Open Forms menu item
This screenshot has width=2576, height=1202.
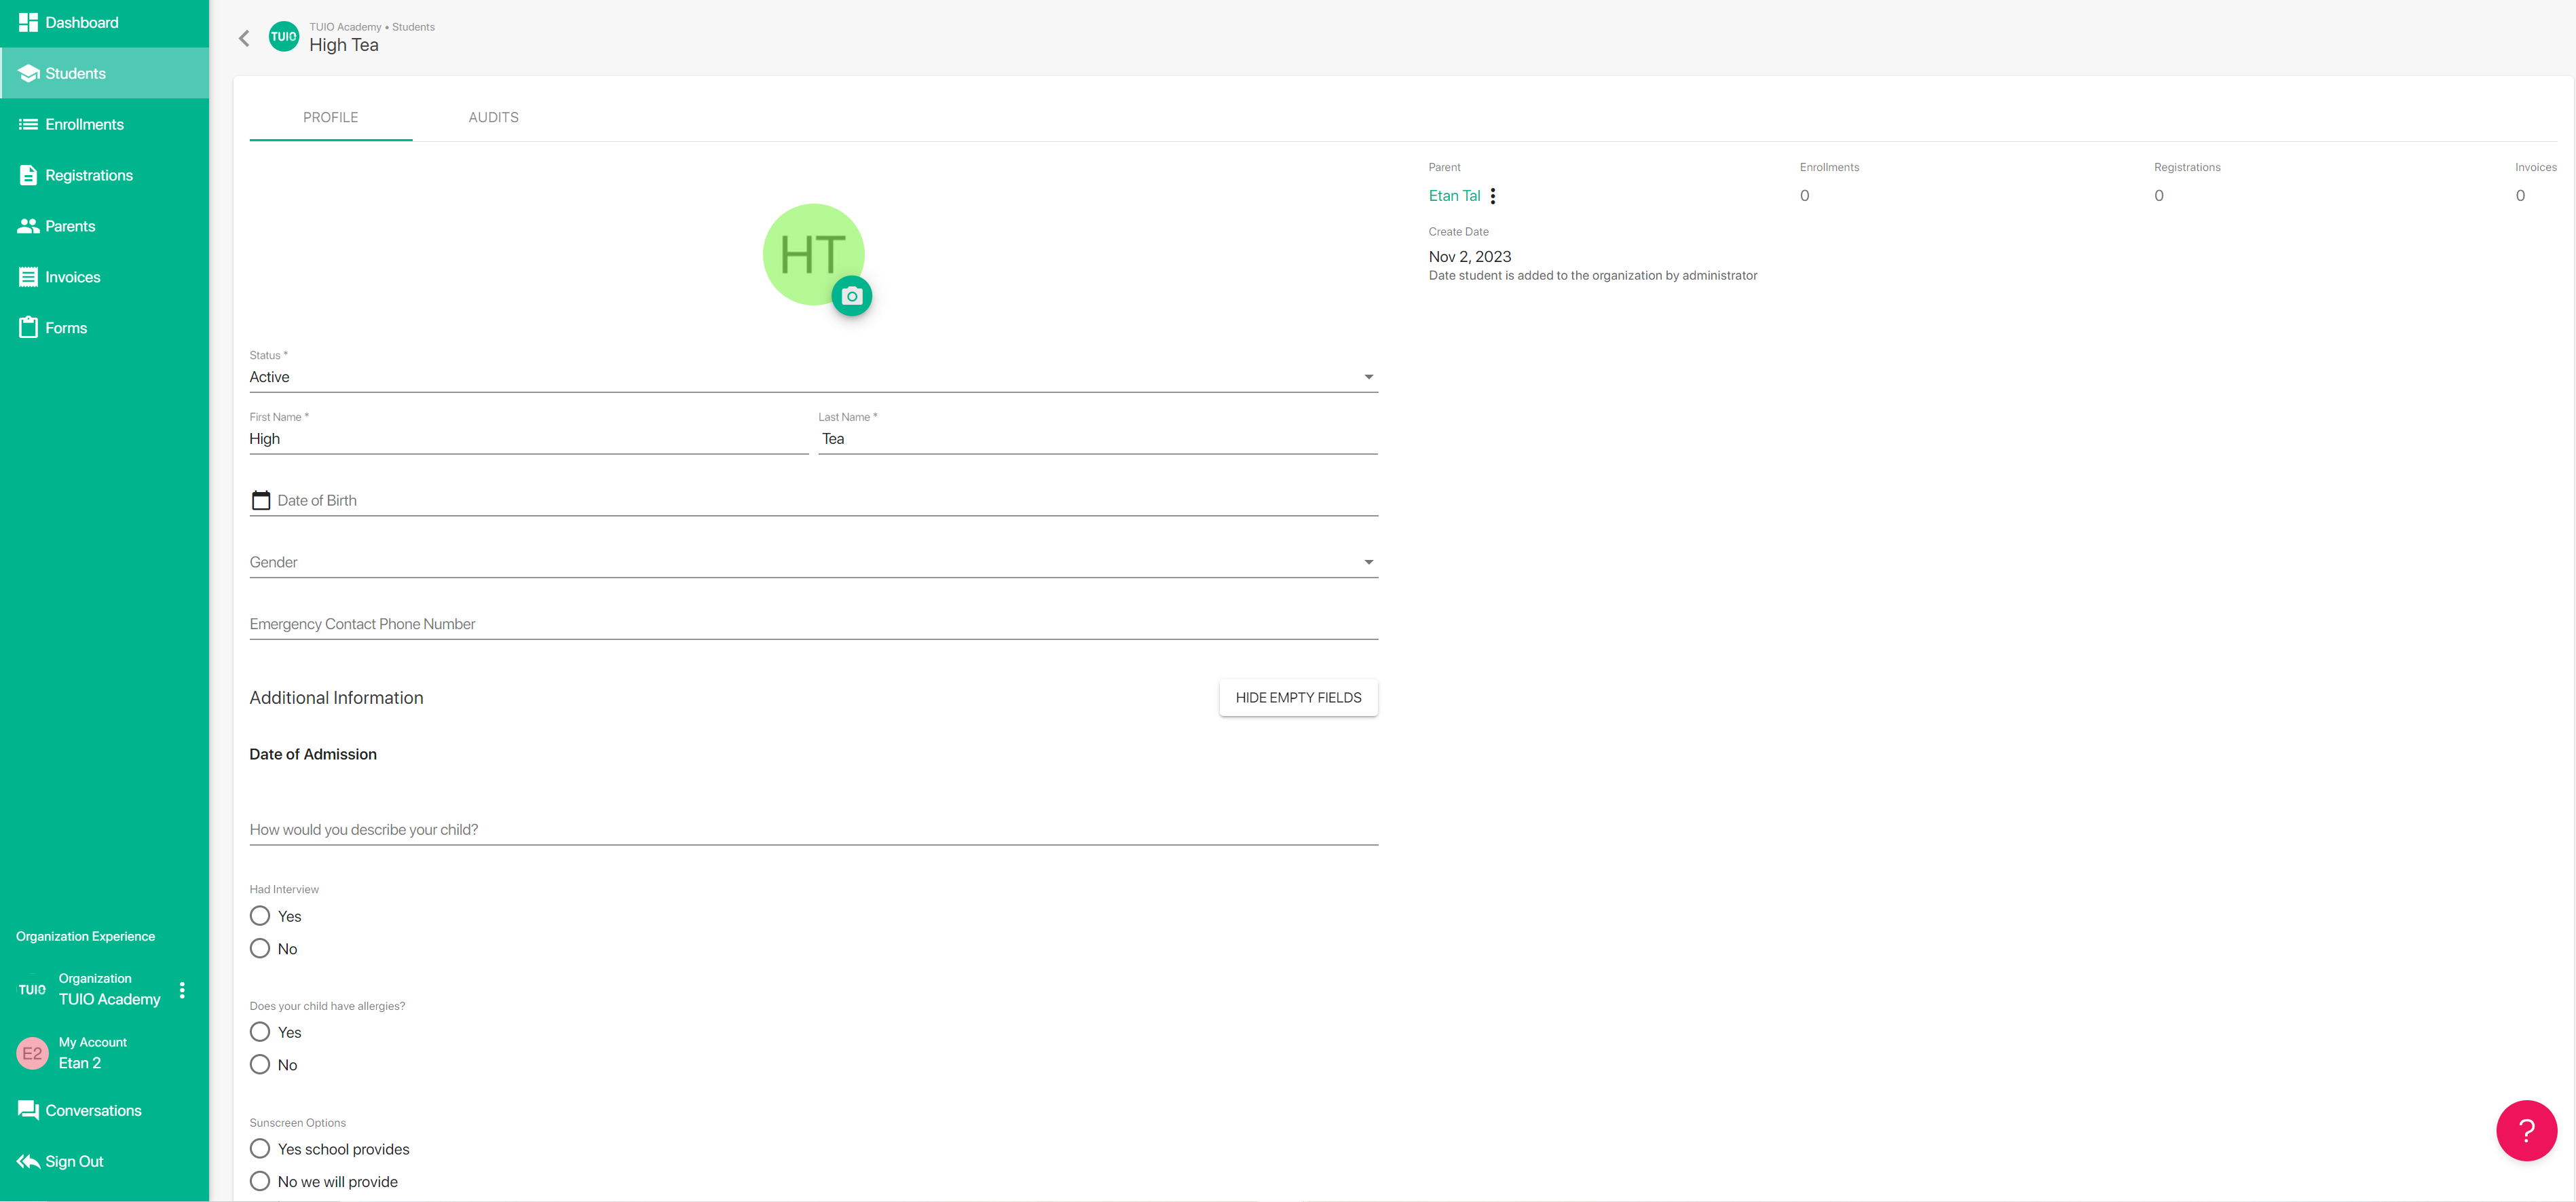[x=104, y=328]
